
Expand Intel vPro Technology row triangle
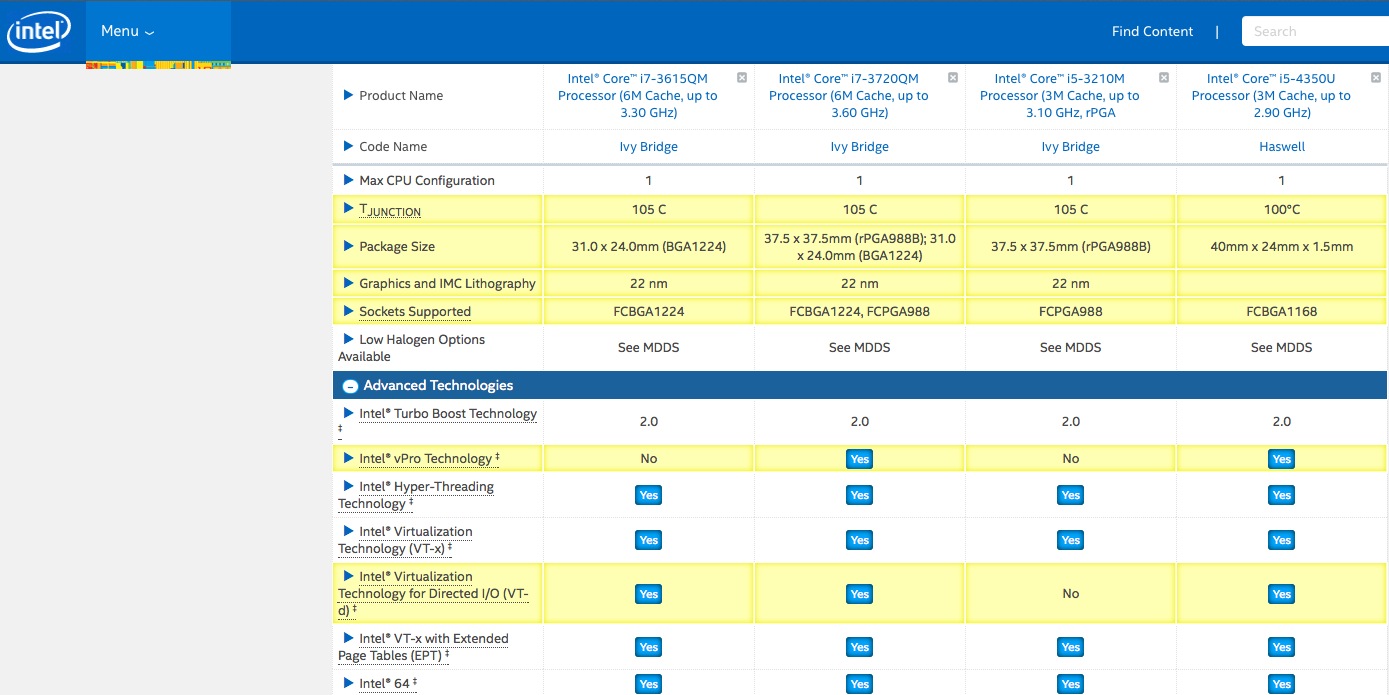coord(348,458)
